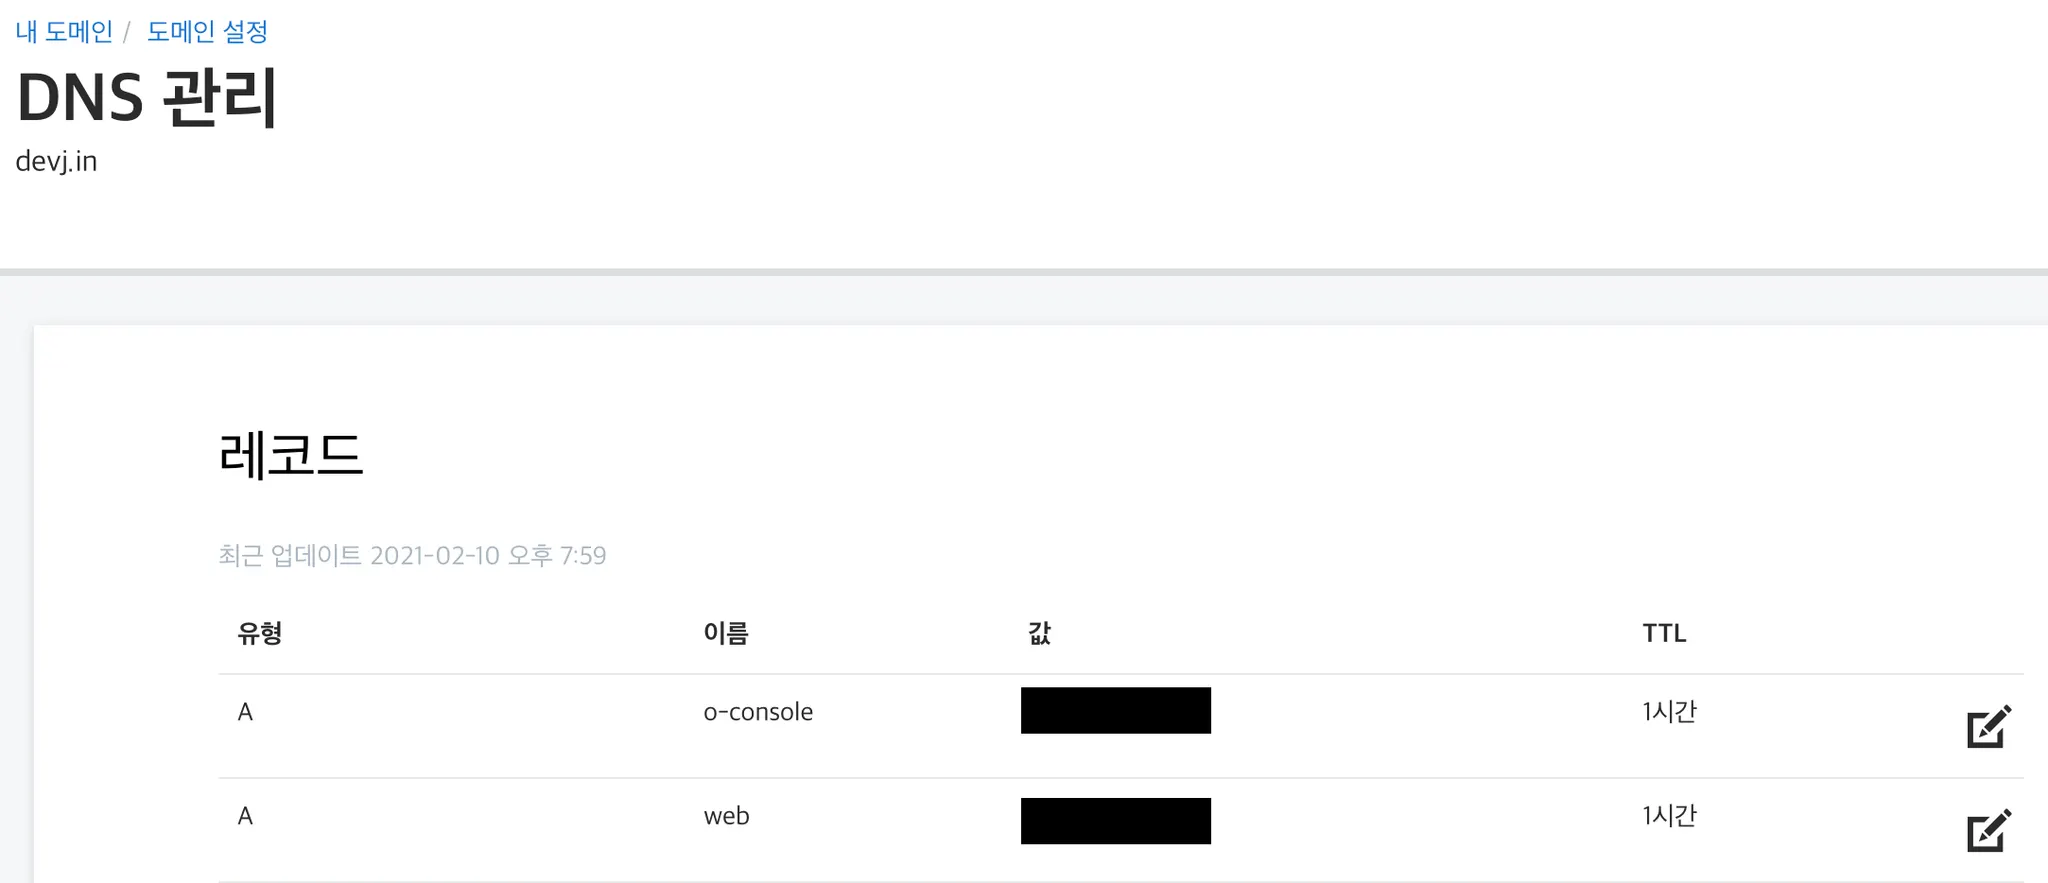Click the 유형 column header
Image resolution: width=2048 pixels, height=883 pixels.
tap(259, 633)
